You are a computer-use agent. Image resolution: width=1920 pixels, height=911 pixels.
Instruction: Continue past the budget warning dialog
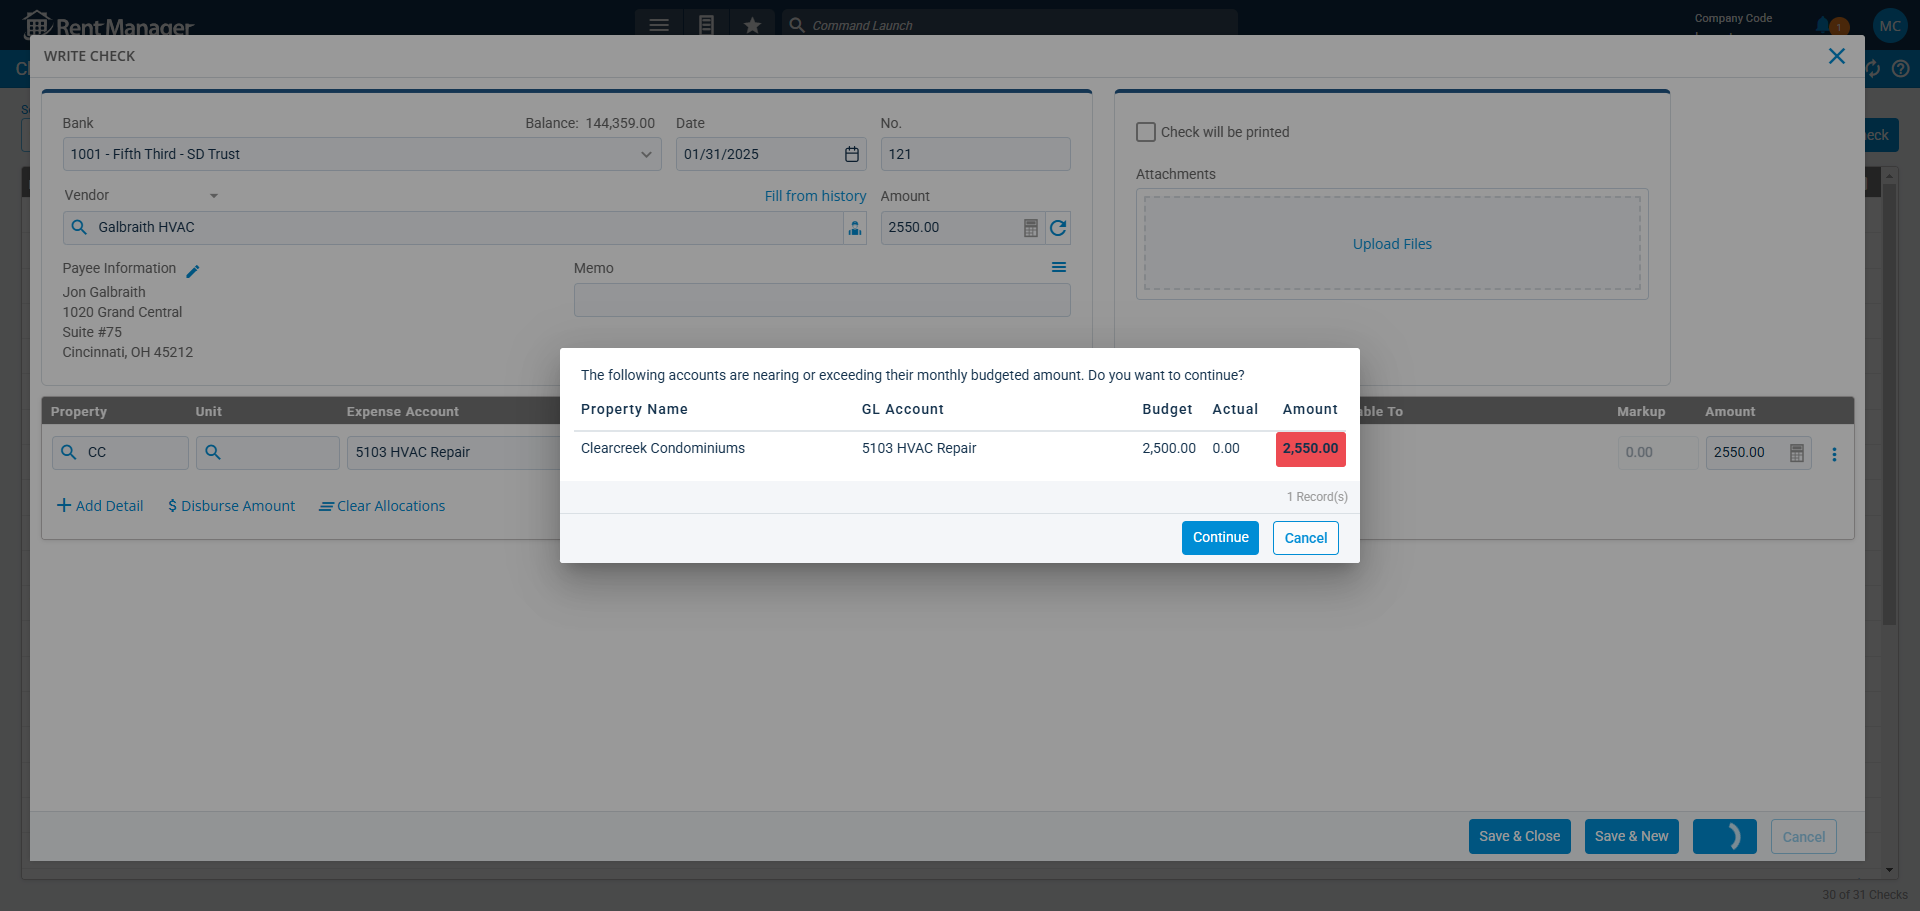pyautogui.click(x=1219, y=537)
